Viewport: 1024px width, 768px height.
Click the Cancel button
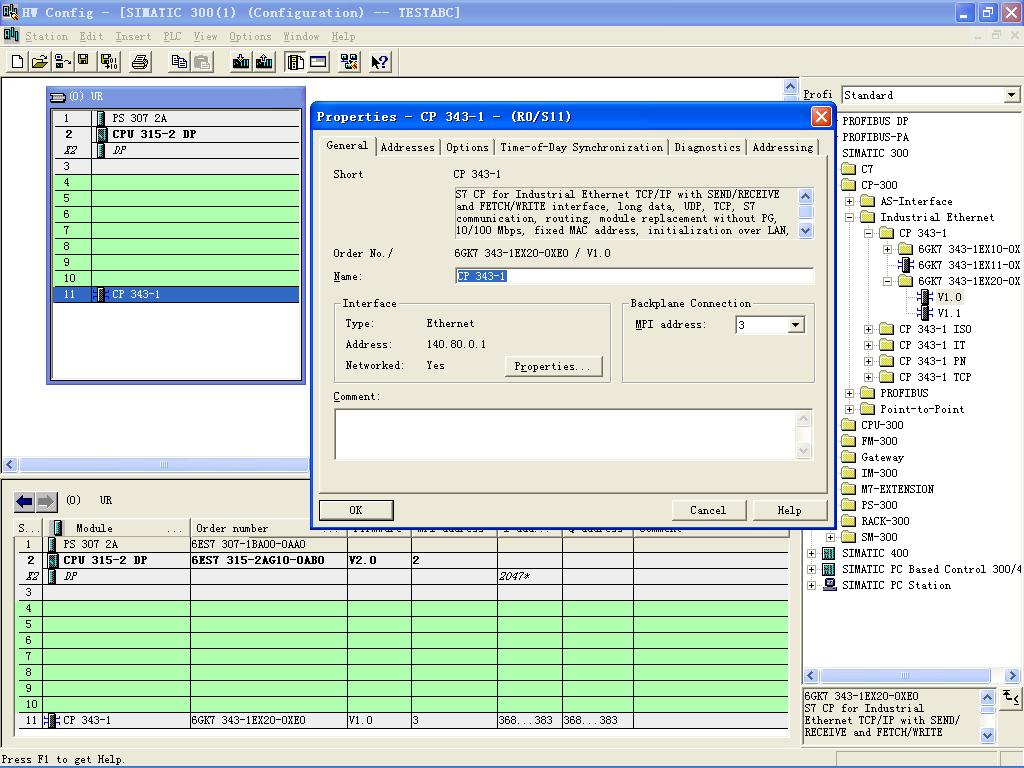[x=708, y=510]
